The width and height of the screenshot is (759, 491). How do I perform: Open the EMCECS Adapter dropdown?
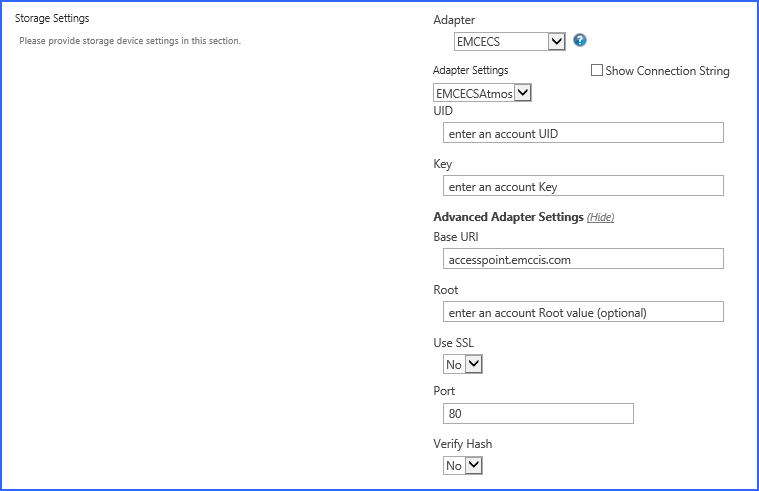(x=509, y=41)
